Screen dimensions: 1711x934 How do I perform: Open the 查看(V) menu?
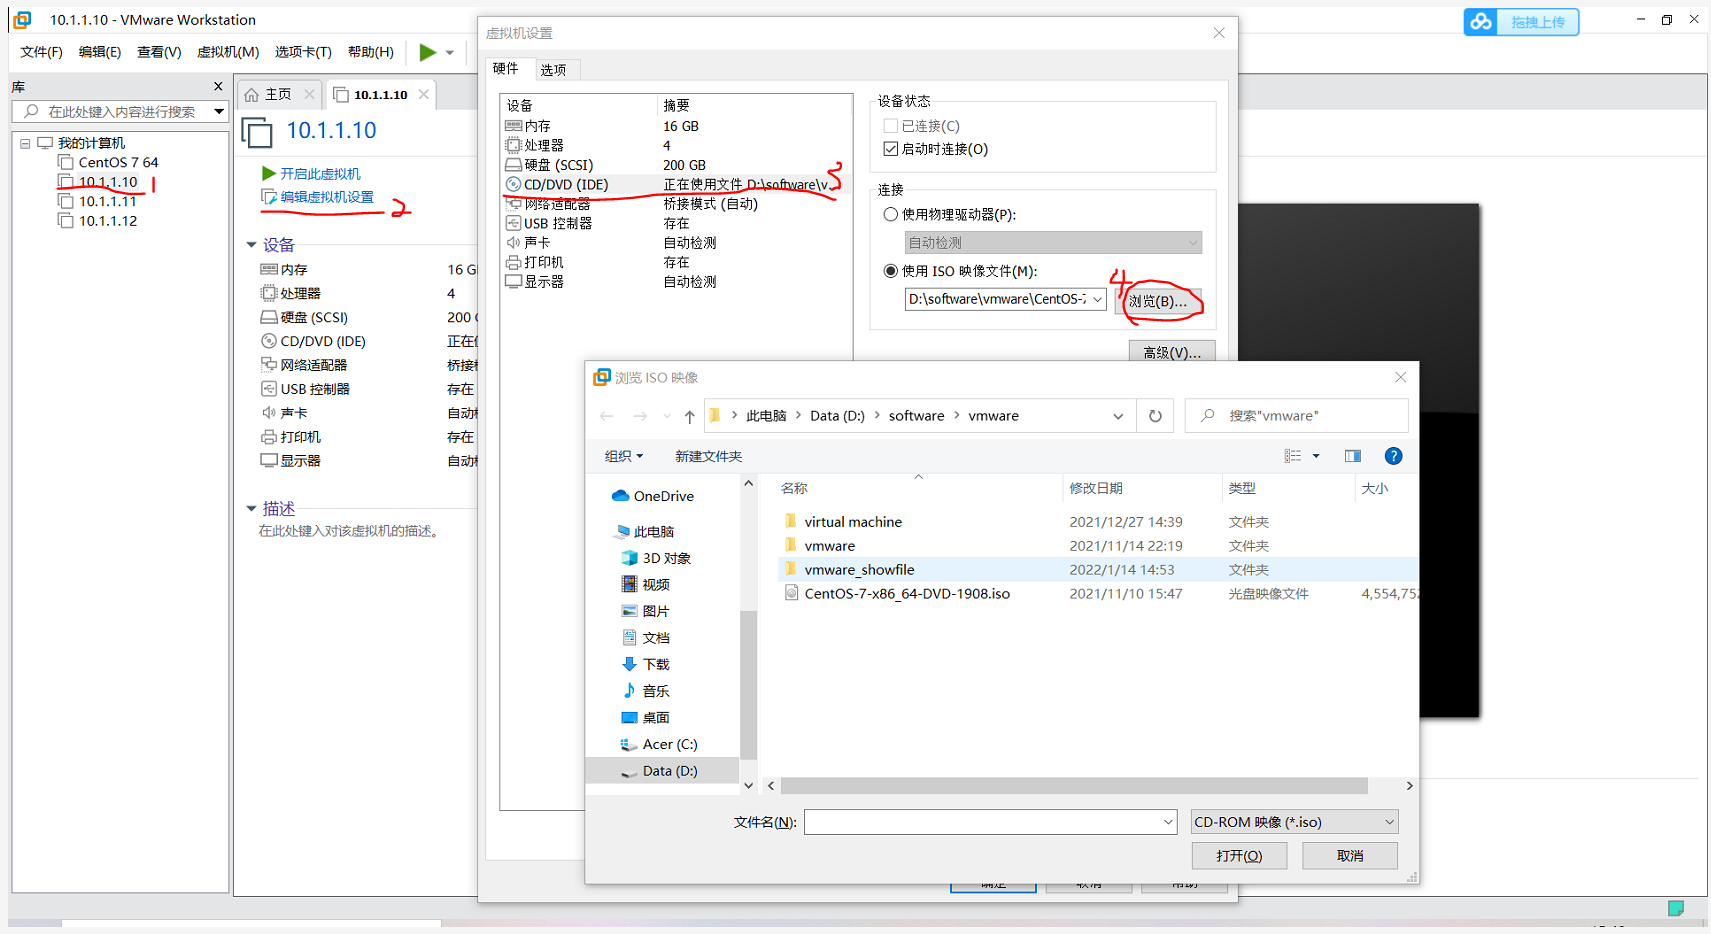coord(159,52)
